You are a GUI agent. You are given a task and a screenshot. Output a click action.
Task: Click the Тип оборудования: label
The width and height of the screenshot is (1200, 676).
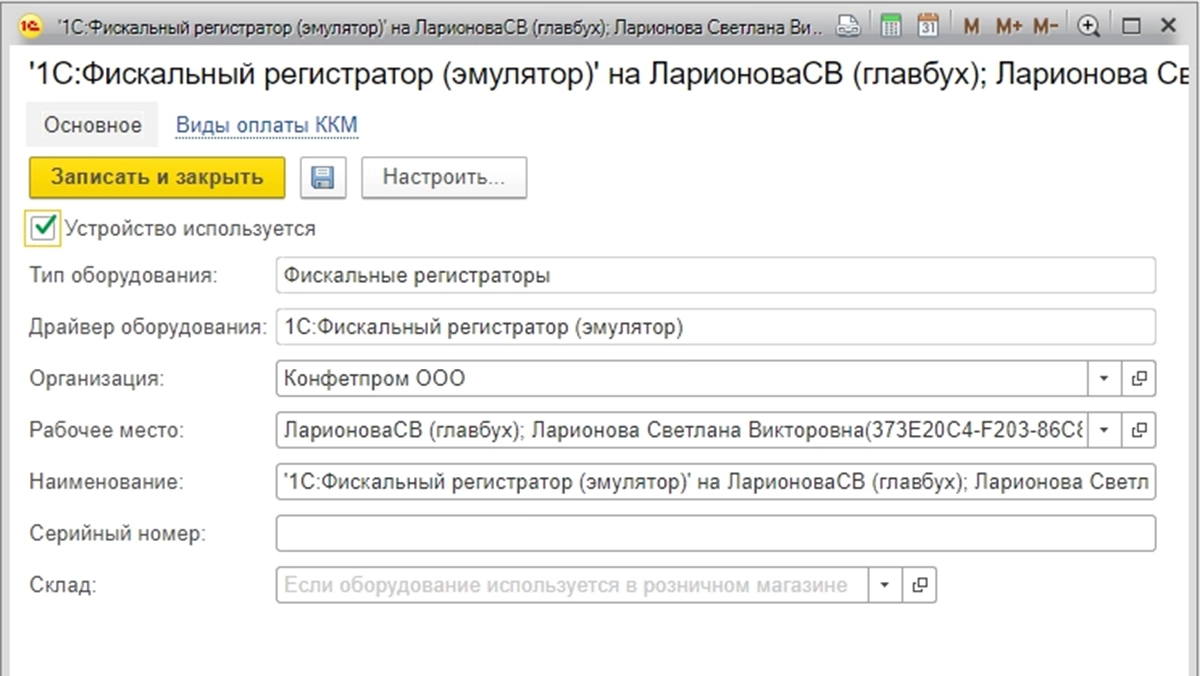[123, 275]
